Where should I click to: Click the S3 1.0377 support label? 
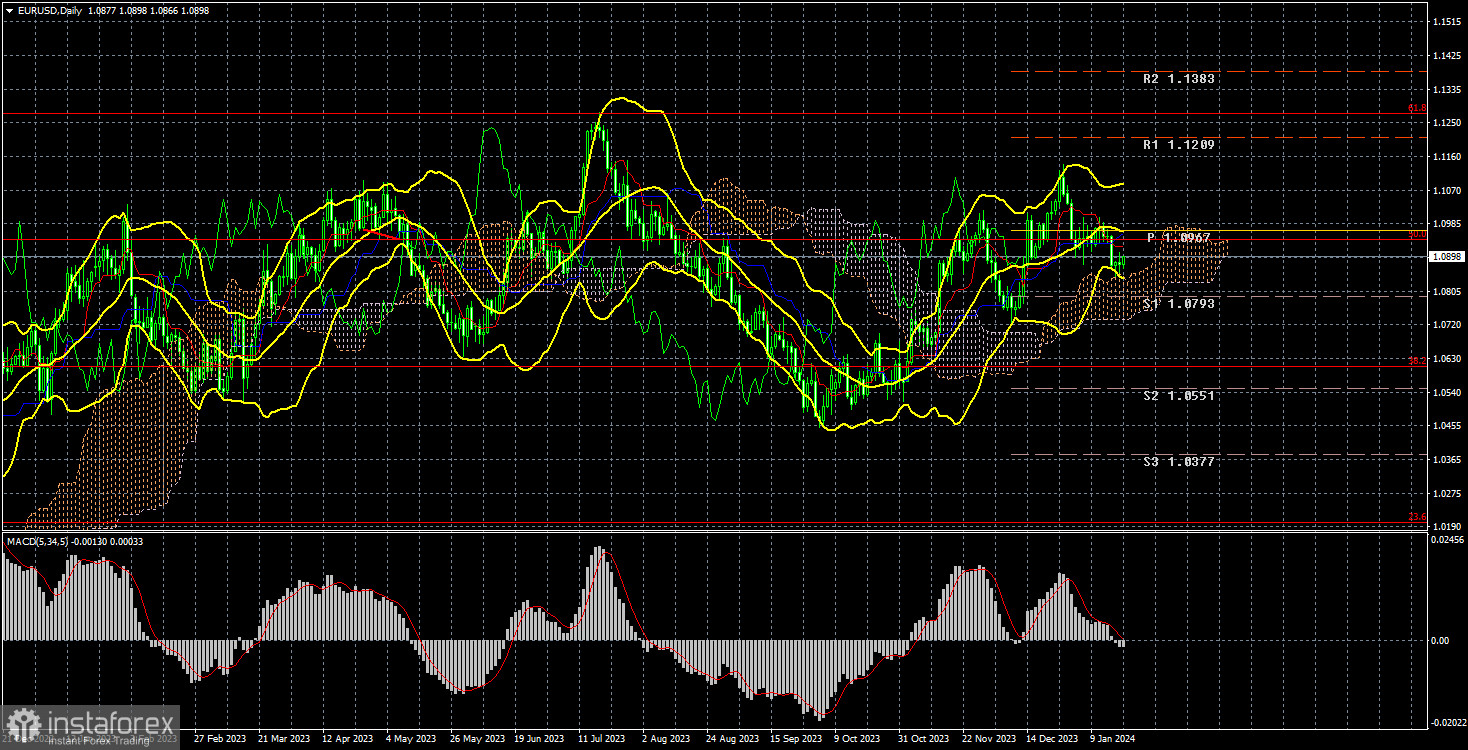point(1180,462)
